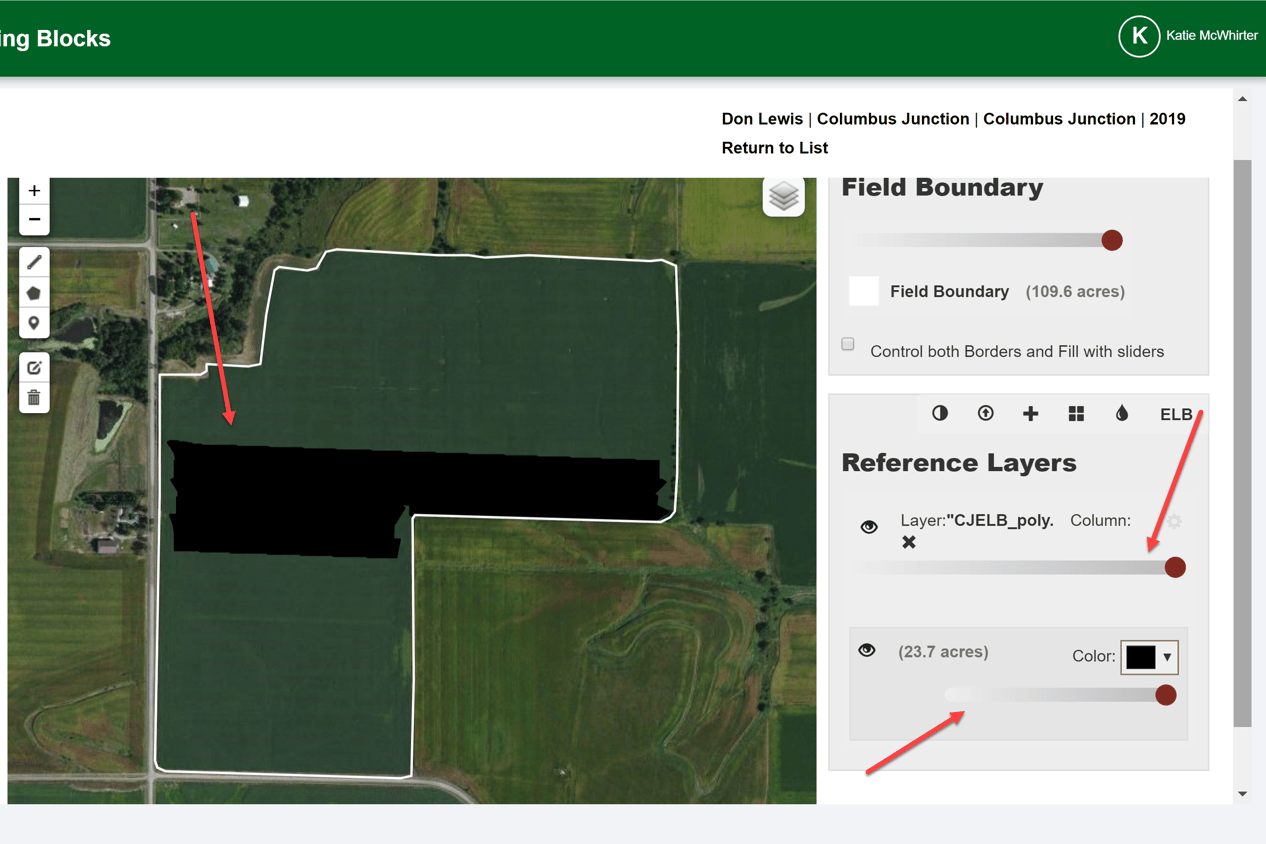Toggle visibility of 23.7 acres polygon
1266x844 pixels.
pyautogui.click(x=867, y=651)
